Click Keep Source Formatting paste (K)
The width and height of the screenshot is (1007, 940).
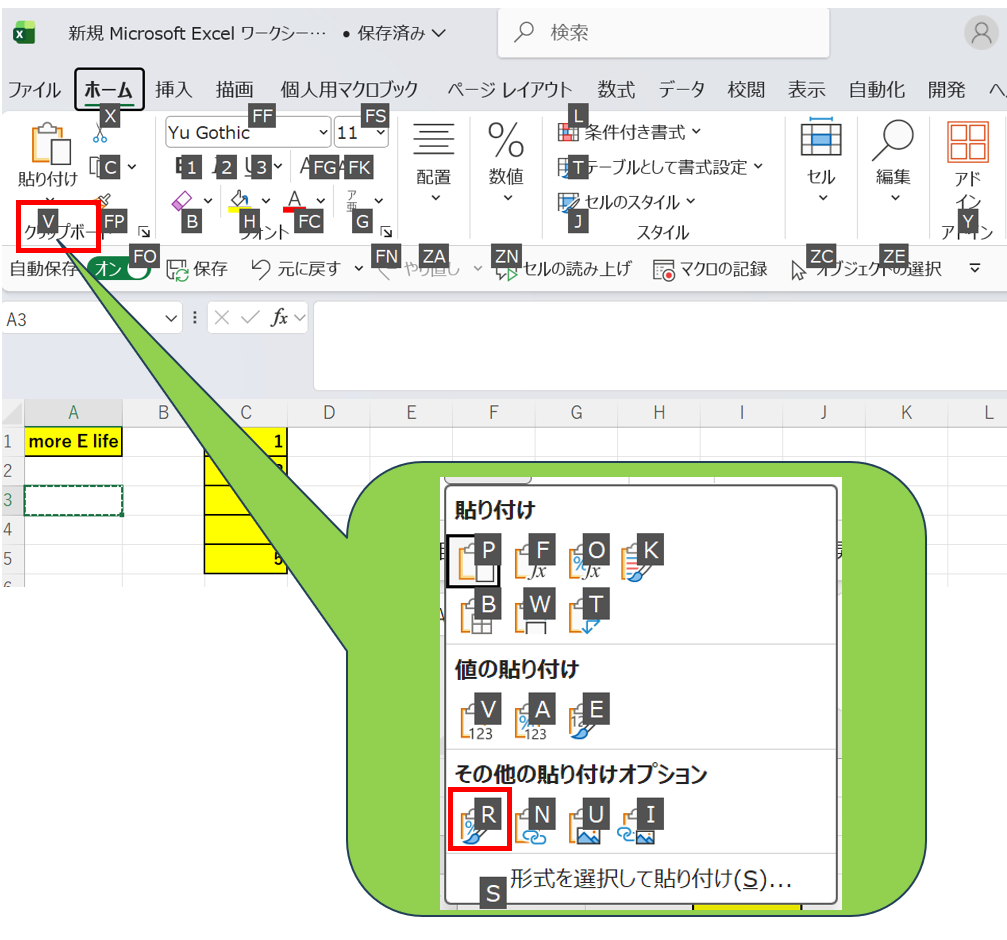(x=640, y=558)
